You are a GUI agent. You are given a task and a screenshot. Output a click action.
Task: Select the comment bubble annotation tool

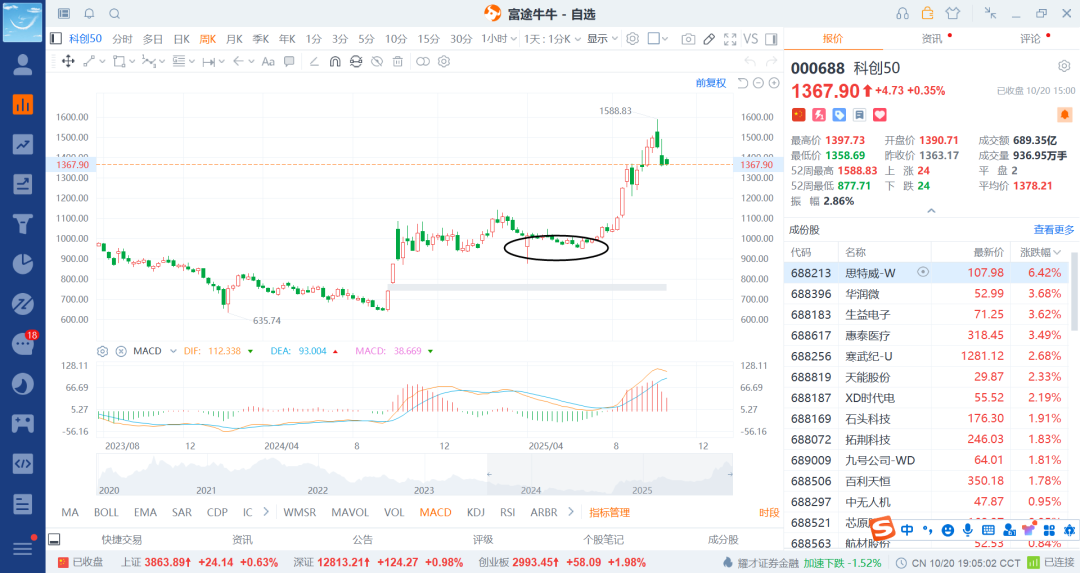[x=289, y=61]
